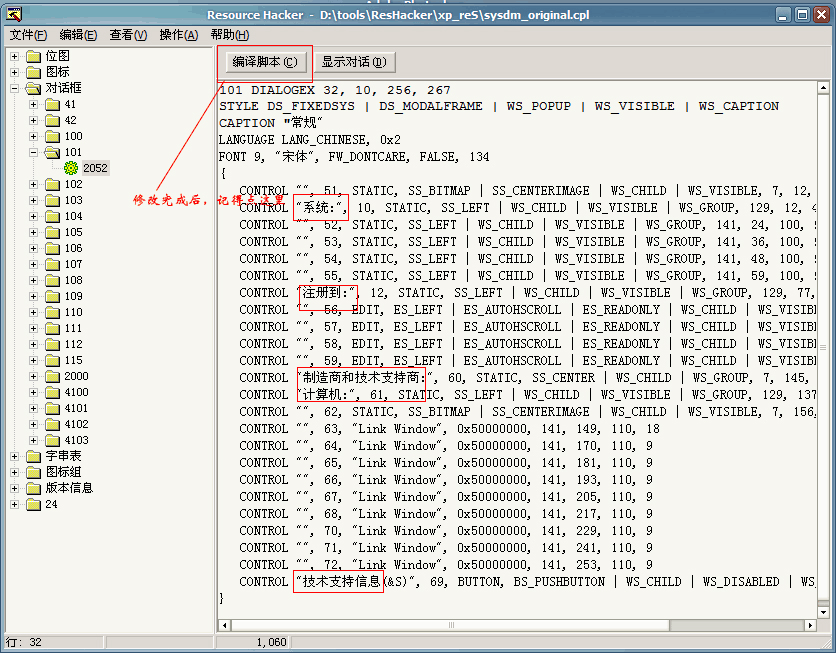Viewport: 836px width, 653px height.
Task: Click the folder icon for 41
Action: pos(52,104)
